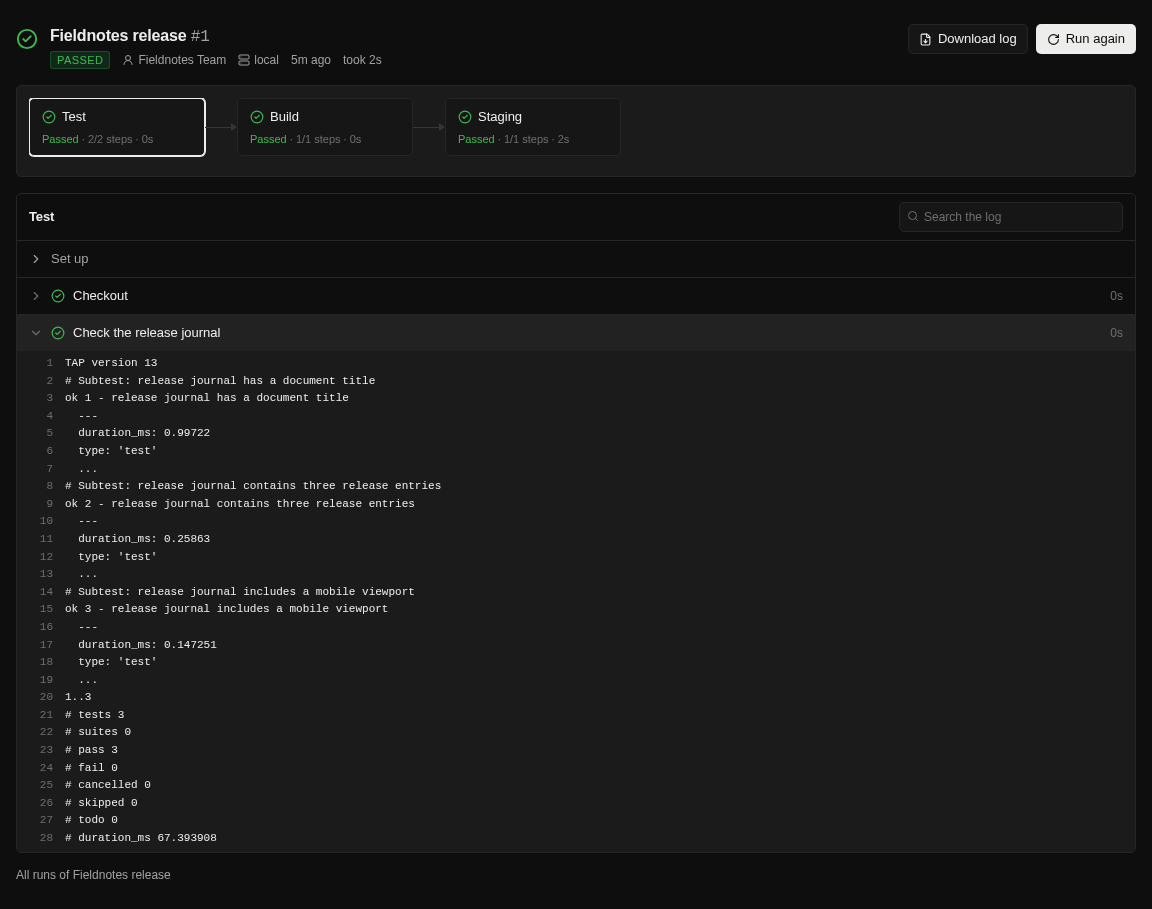Click log line number 28
Screen dimensions: 1152x909
pyautogui.click(x=46, y=838)
